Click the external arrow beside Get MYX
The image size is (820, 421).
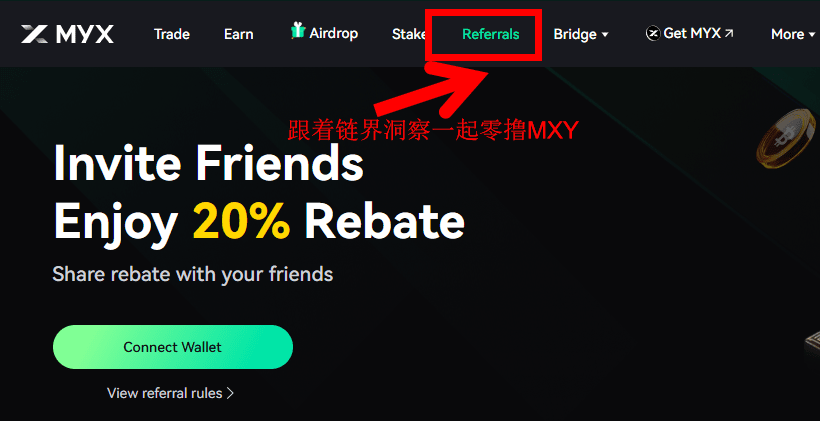728,33
